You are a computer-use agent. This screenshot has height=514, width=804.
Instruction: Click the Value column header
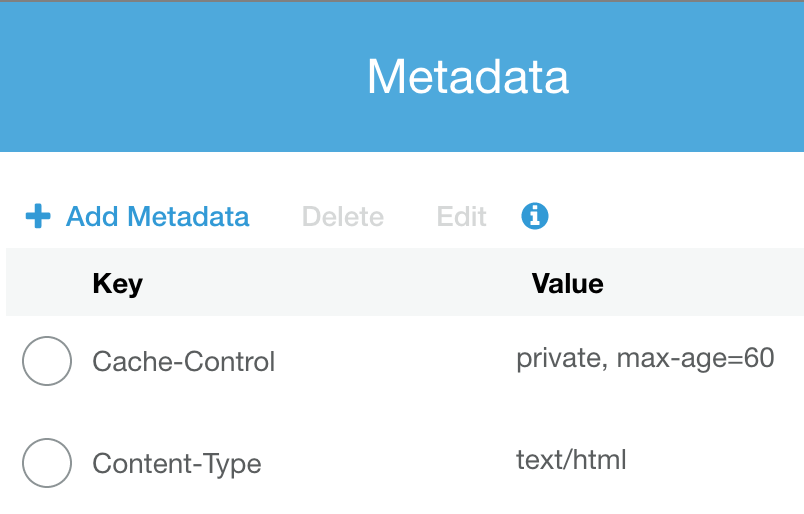point(567,284)
